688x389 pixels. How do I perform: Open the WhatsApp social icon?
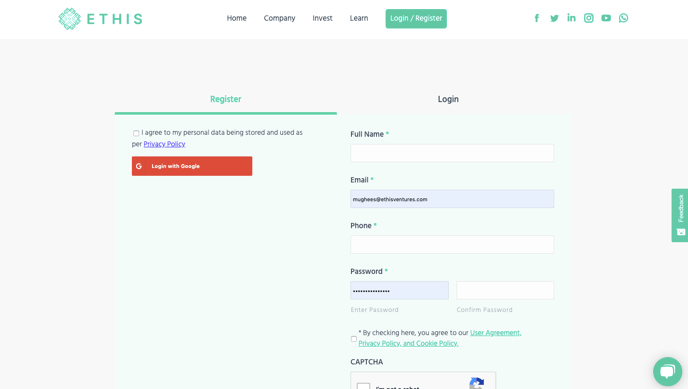(x=624, y=18)
